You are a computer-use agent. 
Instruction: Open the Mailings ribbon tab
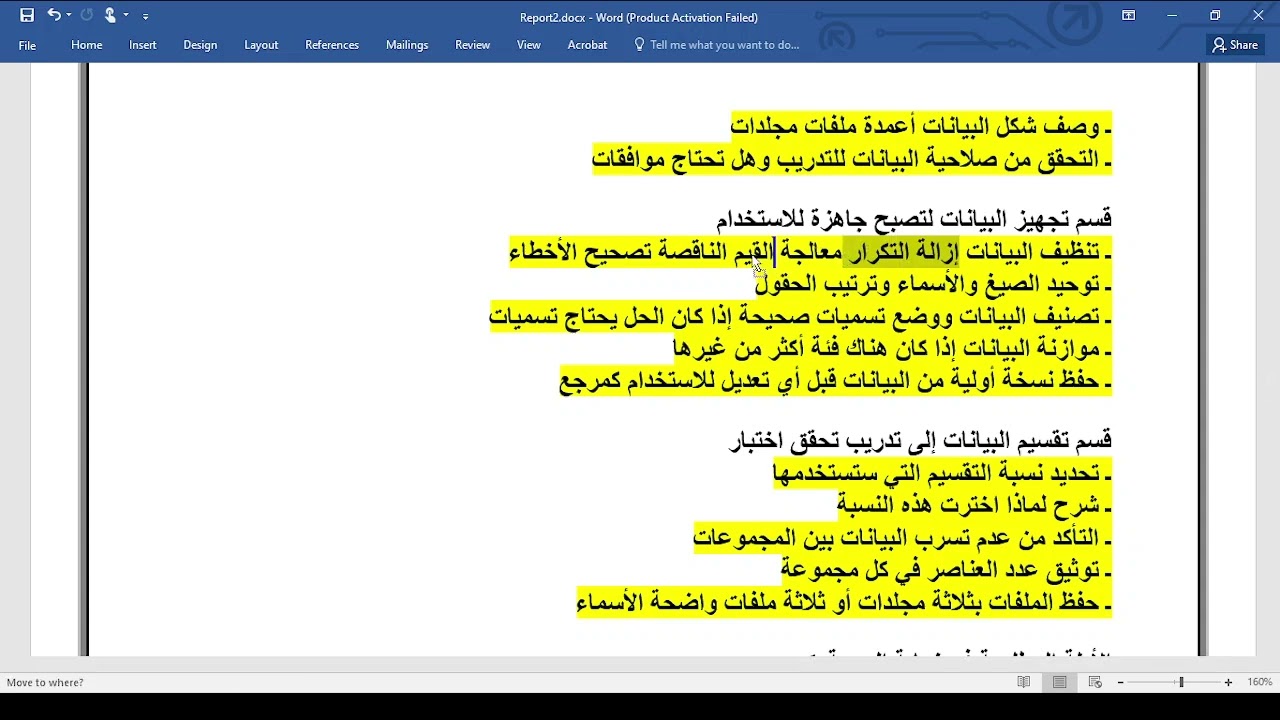[x=407, y=45]
